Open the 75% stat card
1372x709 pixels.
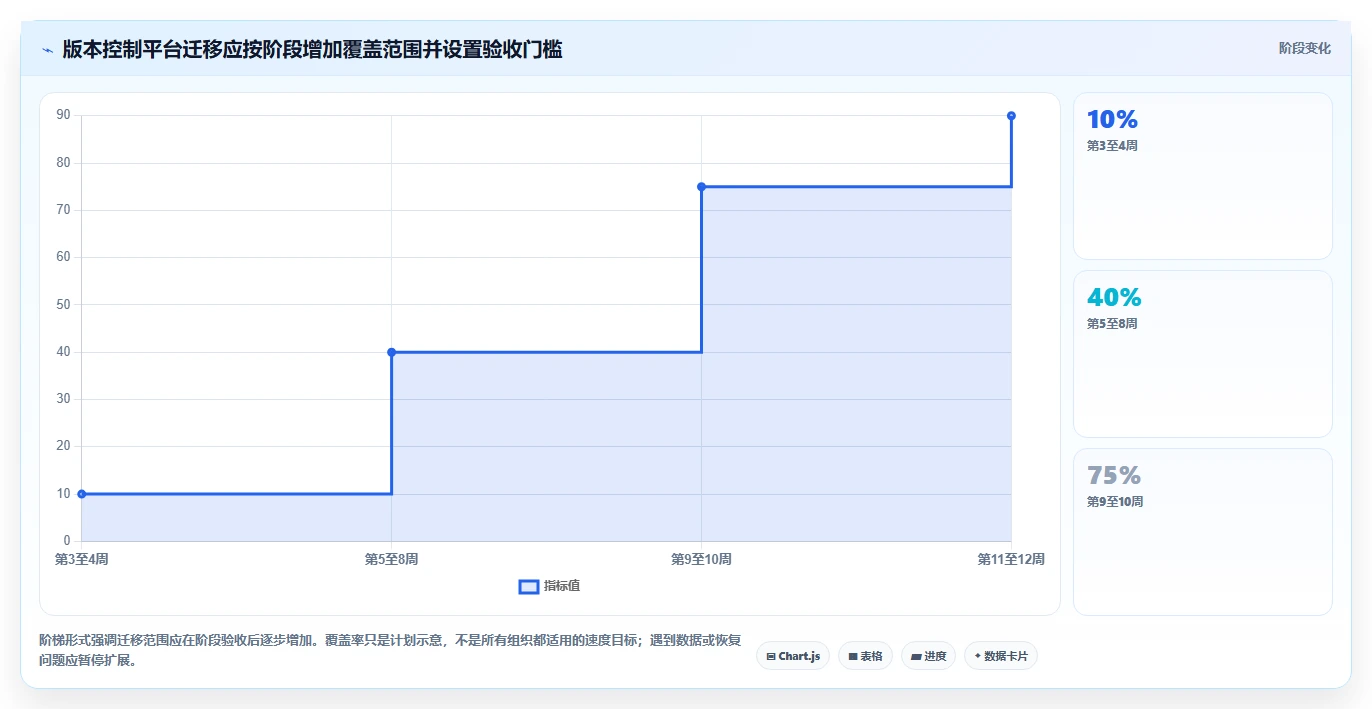click(x=1202, y=532)
